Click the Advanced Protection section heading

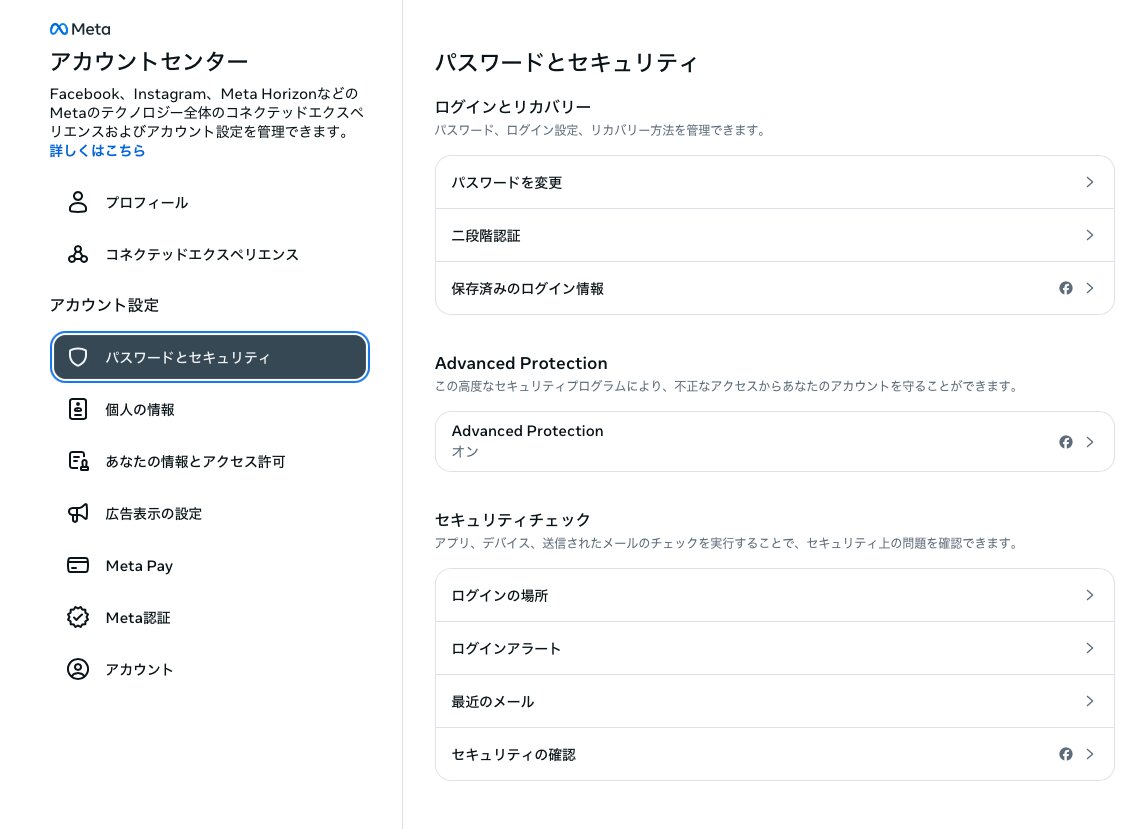tap(521, 363)
